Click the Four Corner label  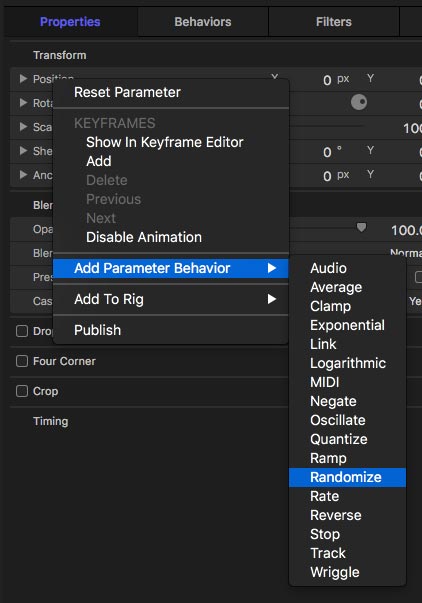pyautogui.click(x=64, y=361)
